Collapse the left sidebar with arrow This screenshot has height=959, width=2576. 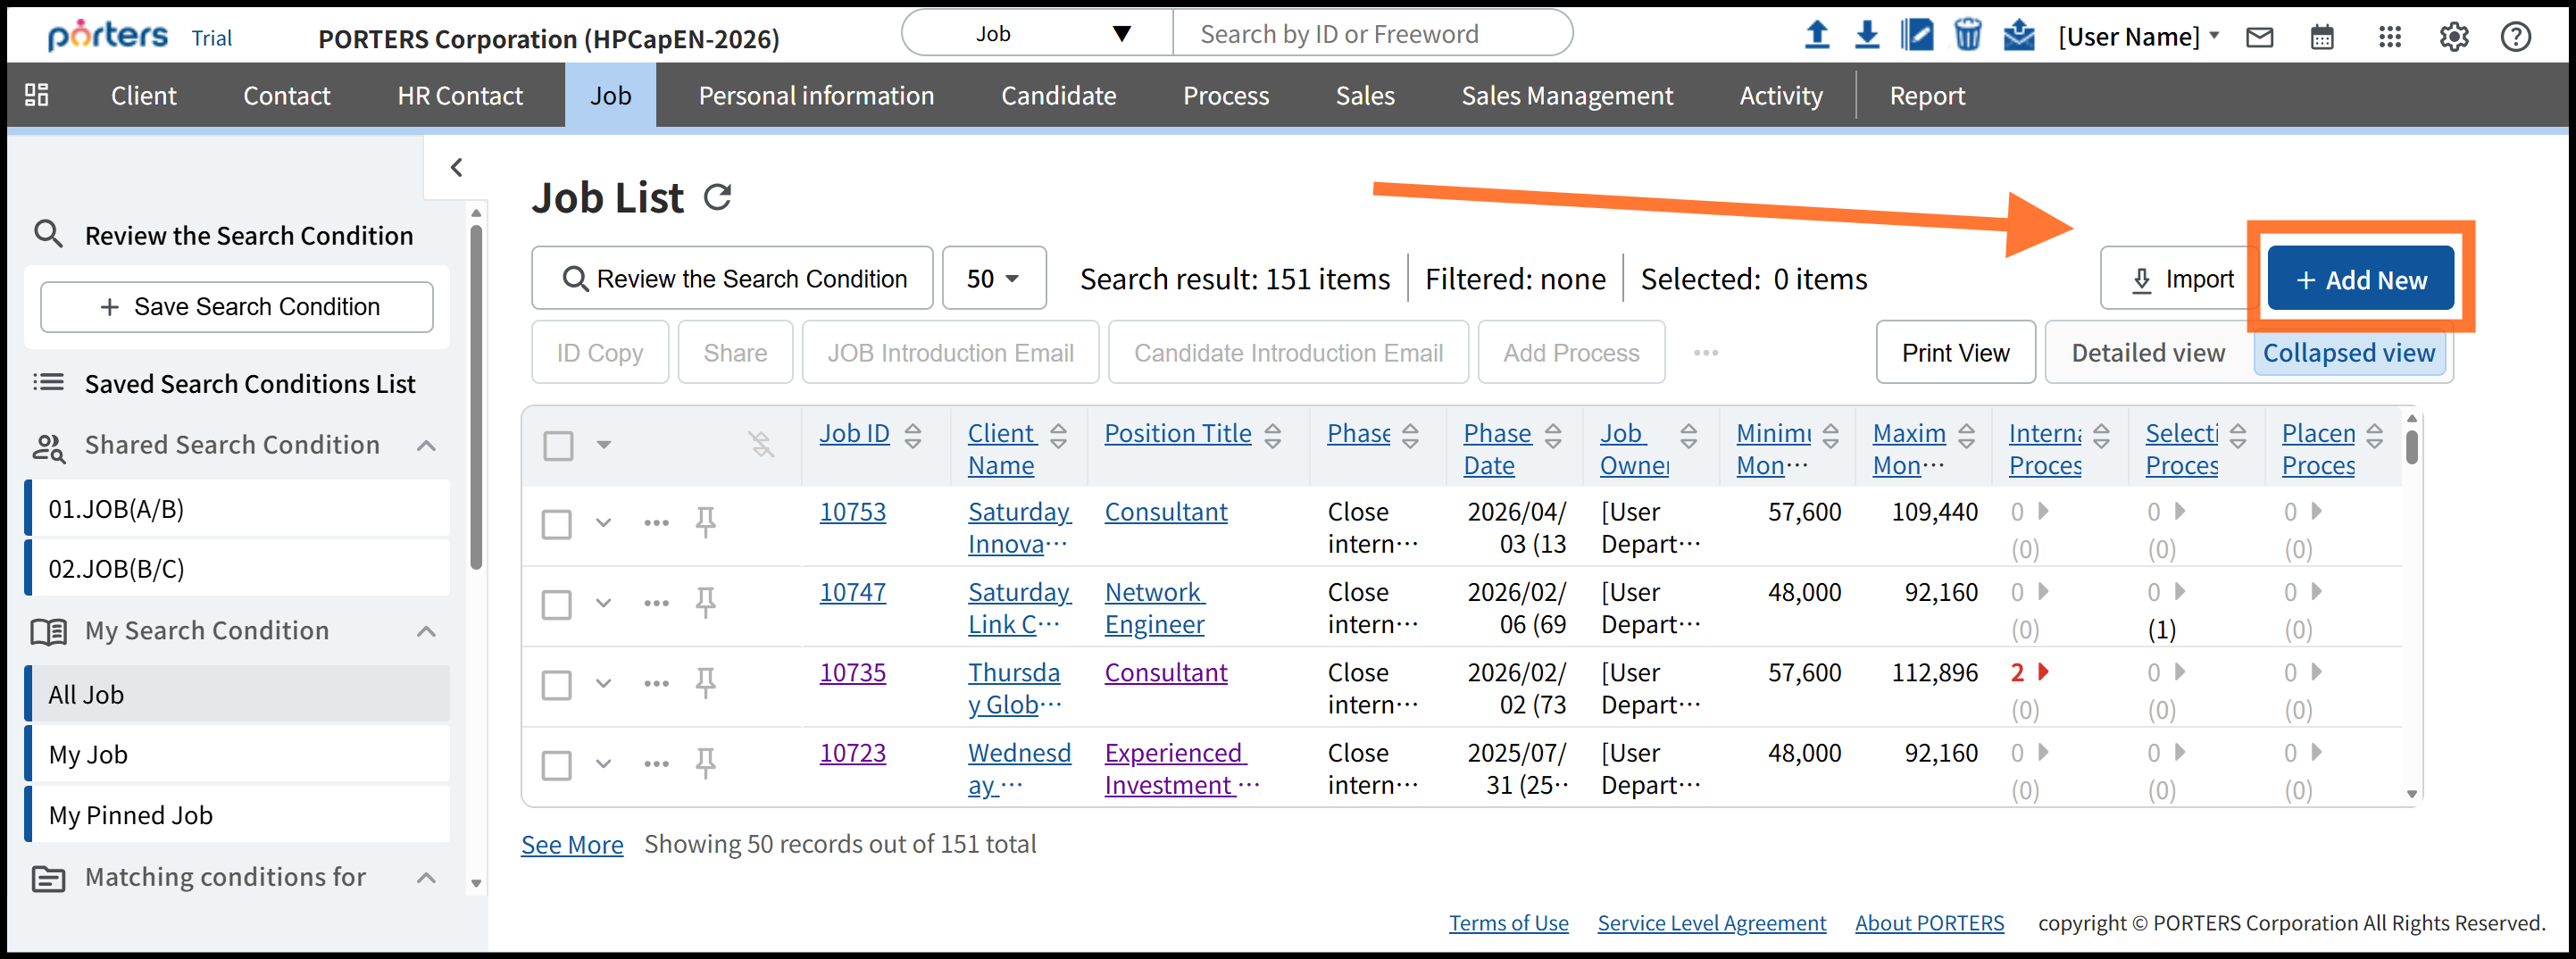pyautogui.click(x=456, y=167)
